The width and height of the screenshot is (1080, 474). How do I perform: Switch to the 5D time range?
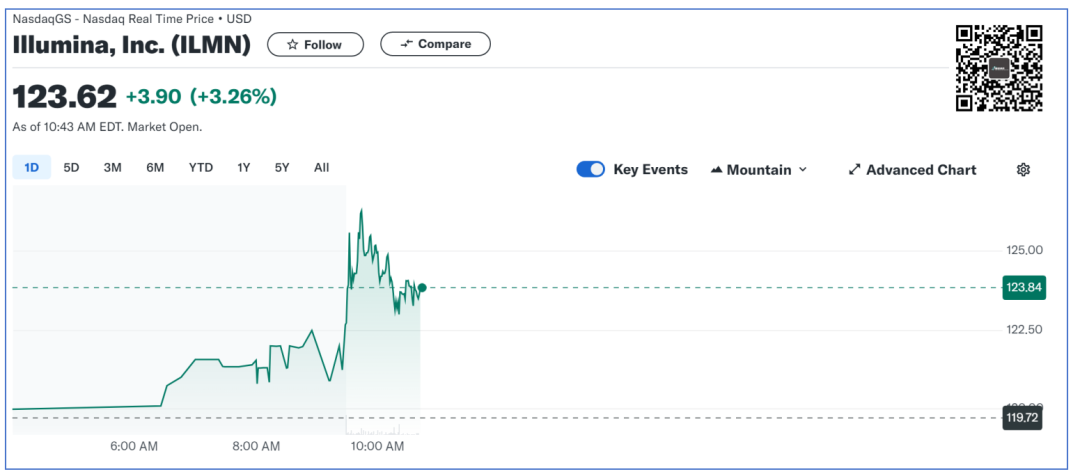pos(71,168)
